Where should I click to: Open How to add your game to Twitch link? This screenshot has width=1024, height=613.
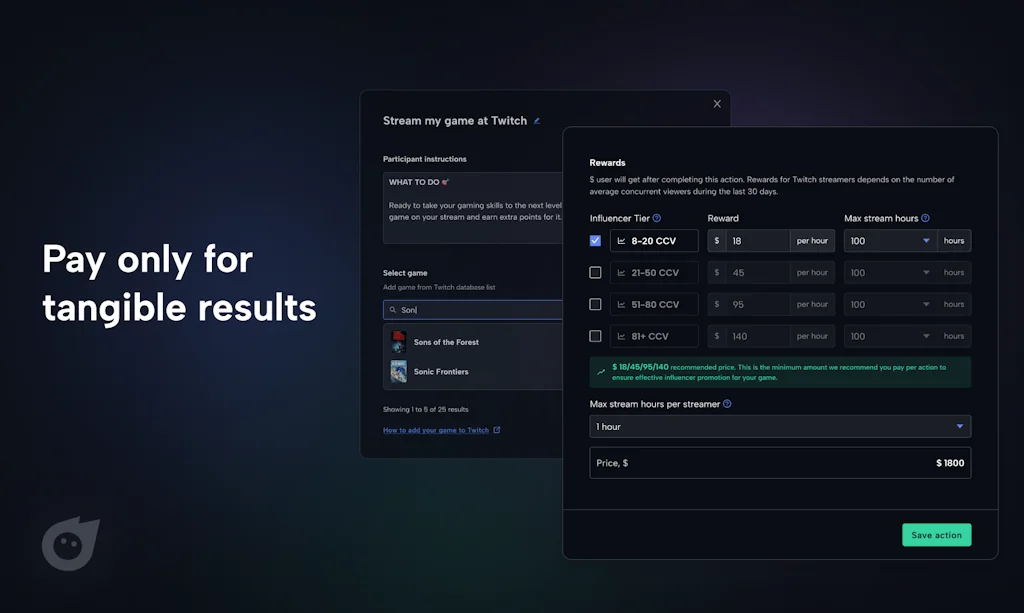[436, 430]
